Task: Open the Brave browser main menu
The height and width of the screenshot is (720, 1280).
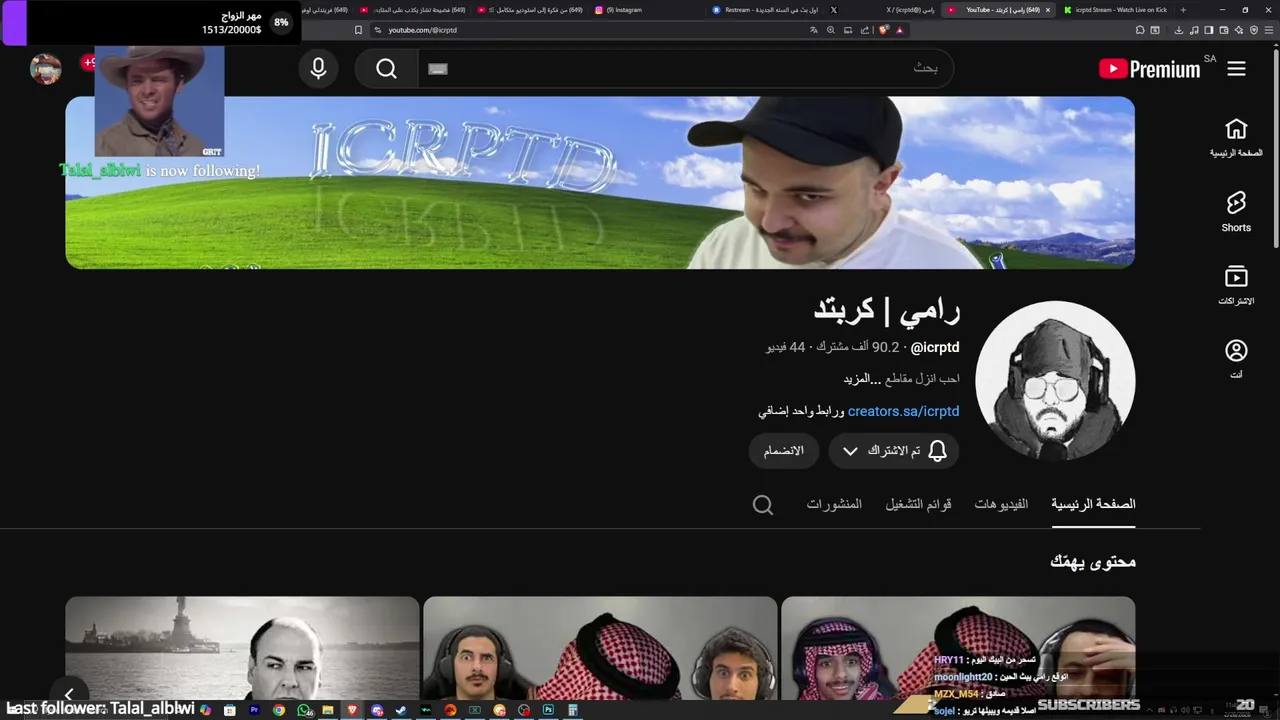Action: coord(1268,30)
